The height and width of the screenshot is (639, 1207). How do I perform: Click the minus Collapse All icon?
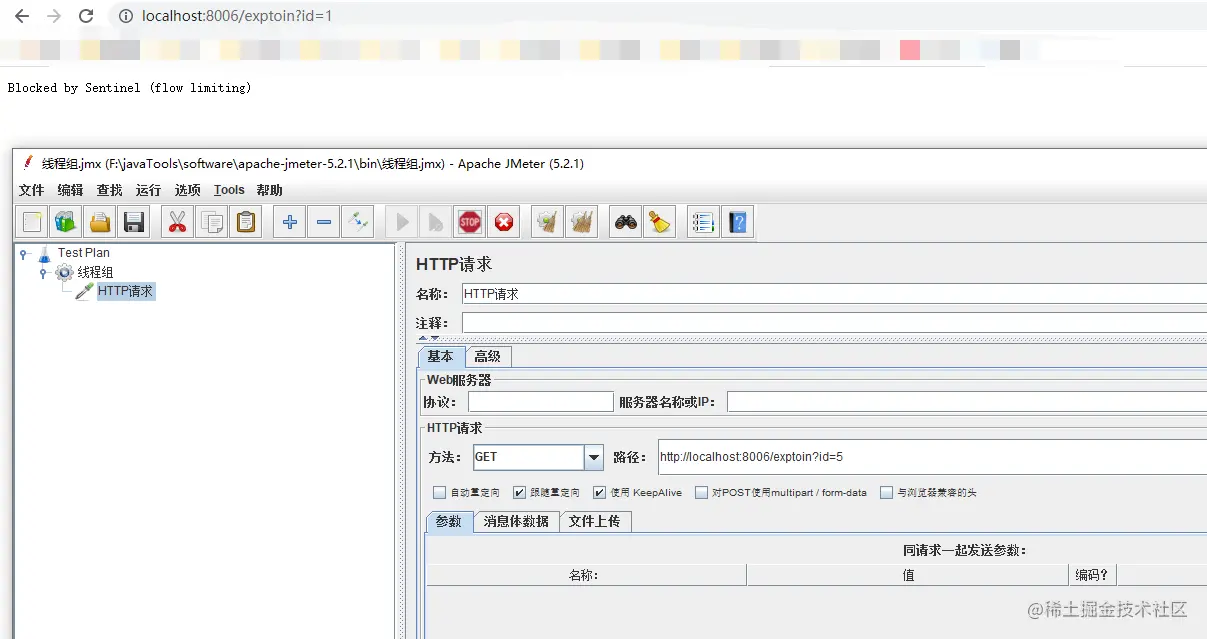[324, 222]
